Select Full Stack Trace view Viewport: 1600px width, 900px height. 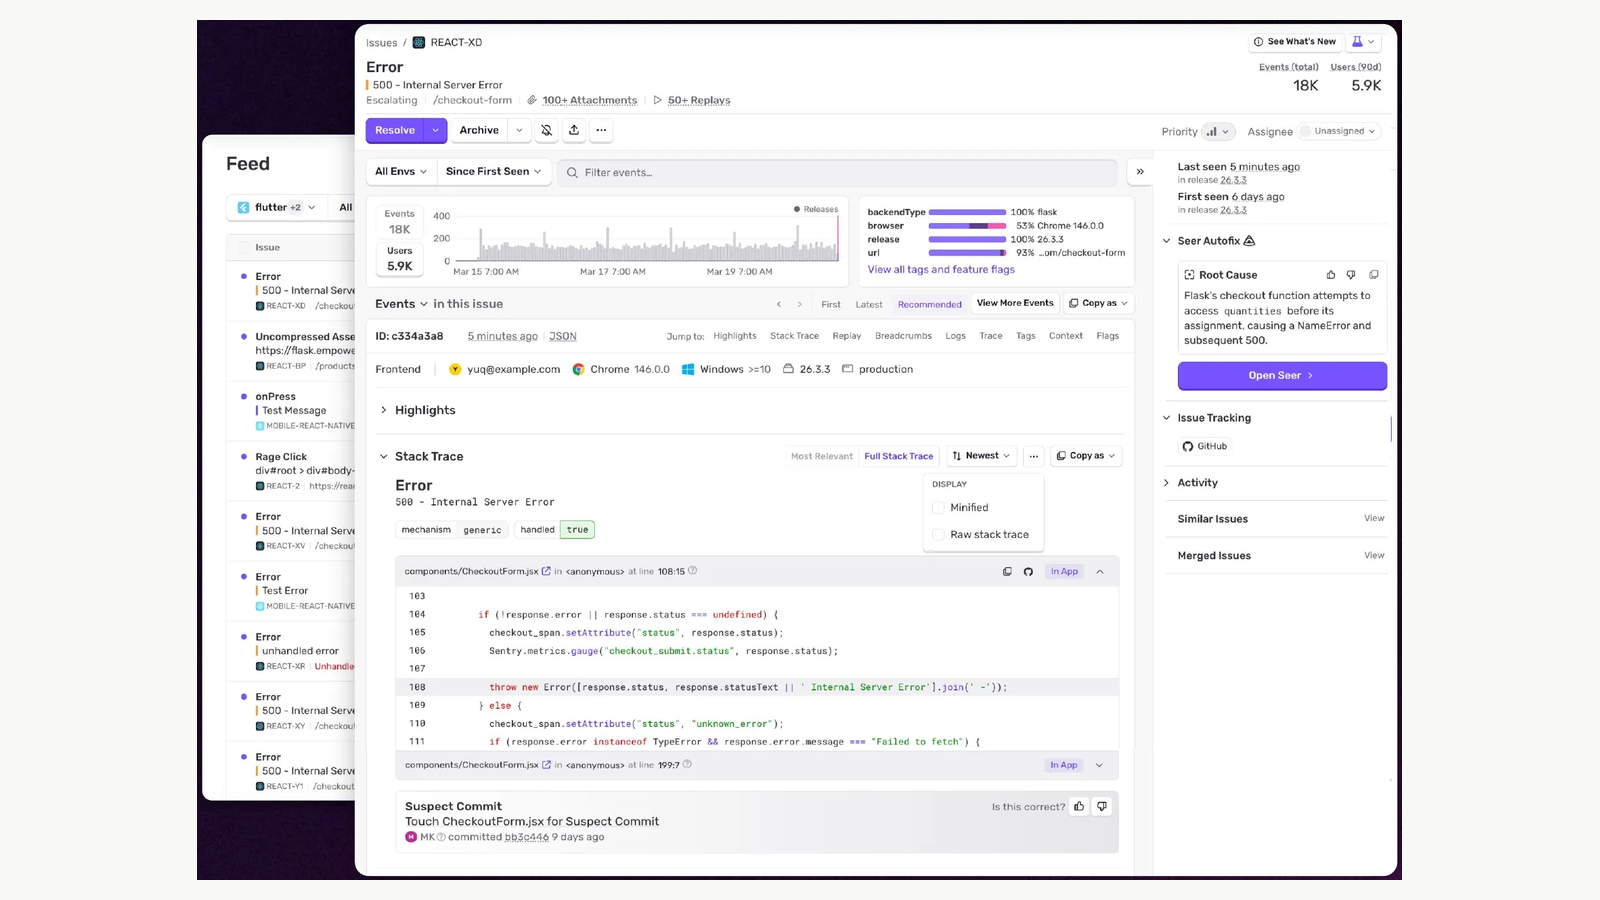click(x=899, y=456)
